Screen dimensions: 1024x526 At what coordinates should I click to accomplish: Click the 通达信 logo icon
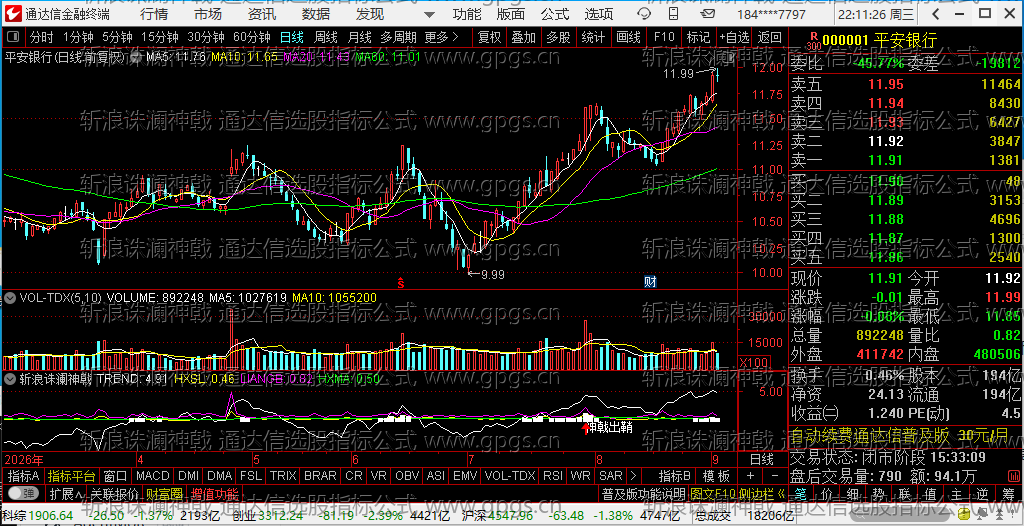(x=14, y=14)
